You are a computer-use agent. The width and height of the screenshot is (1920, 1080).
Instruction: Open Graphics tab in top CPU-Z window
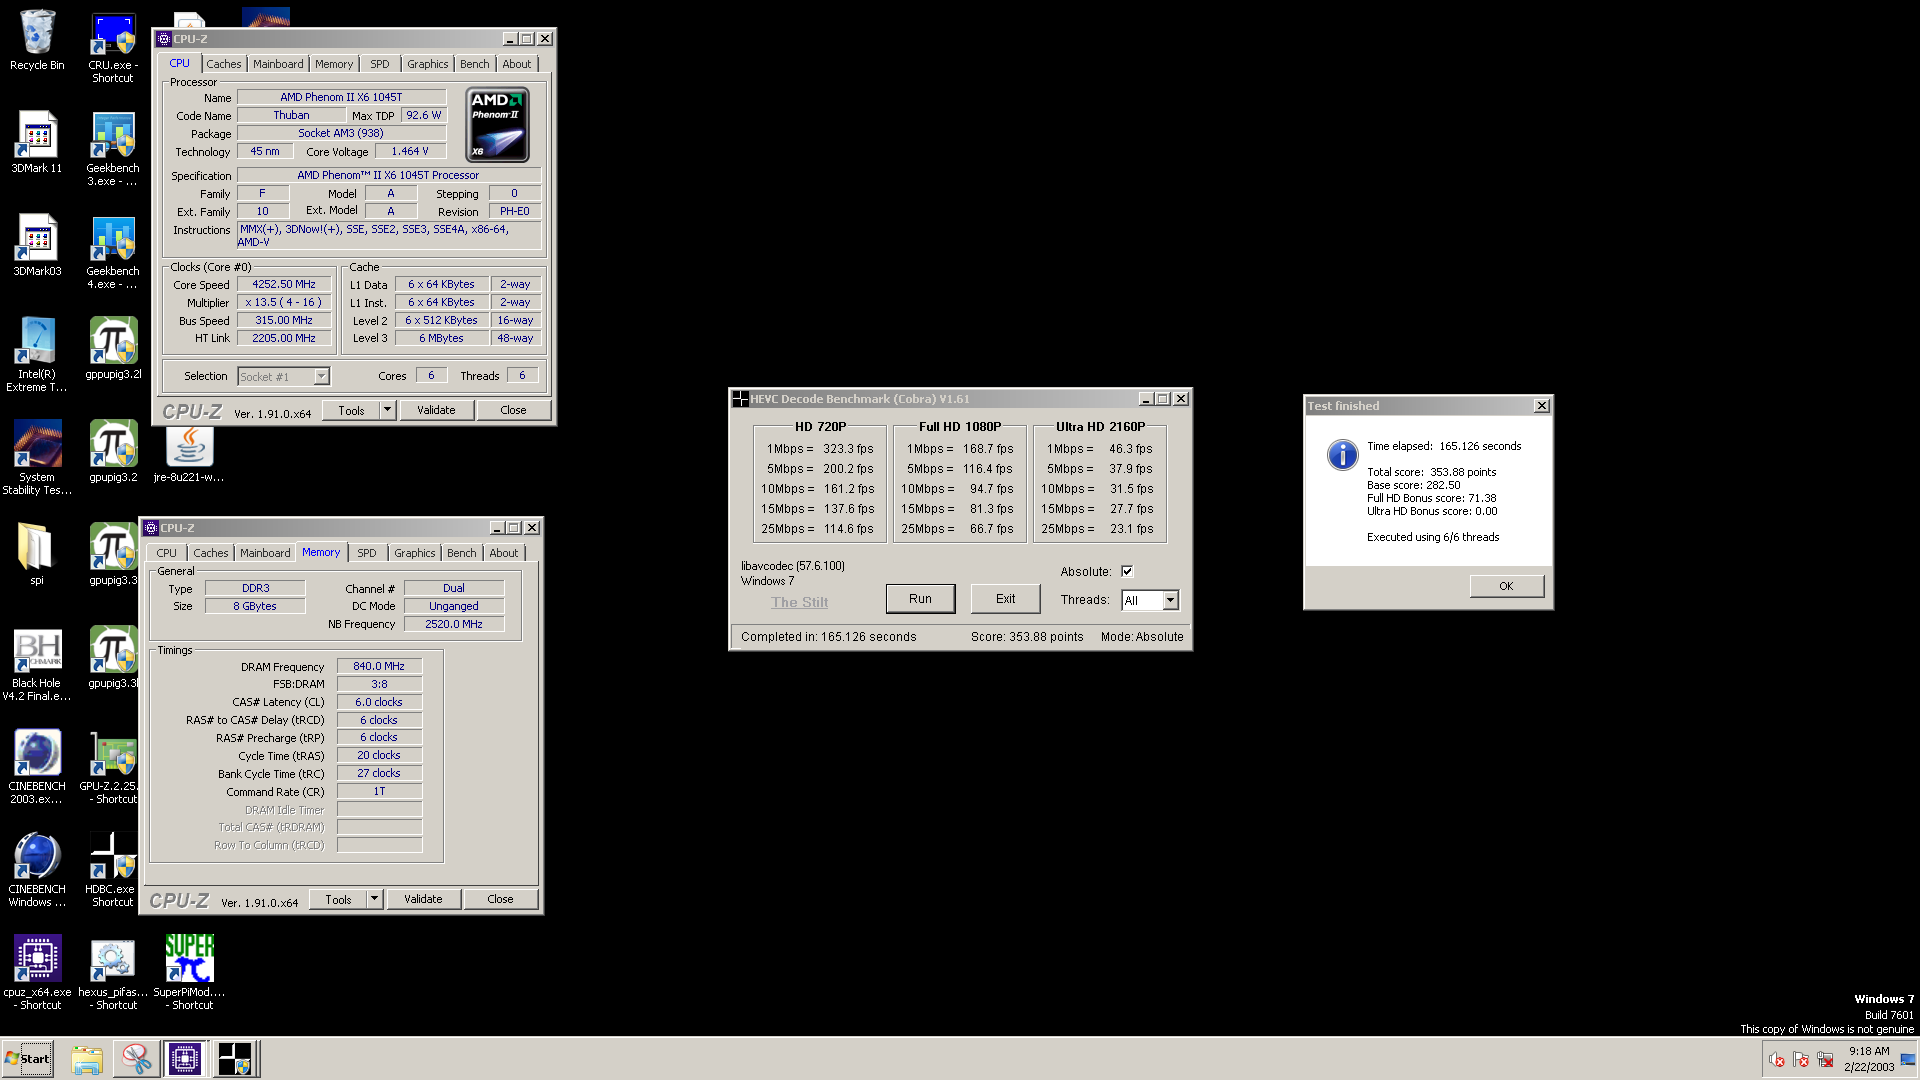(x=428, y=64)
